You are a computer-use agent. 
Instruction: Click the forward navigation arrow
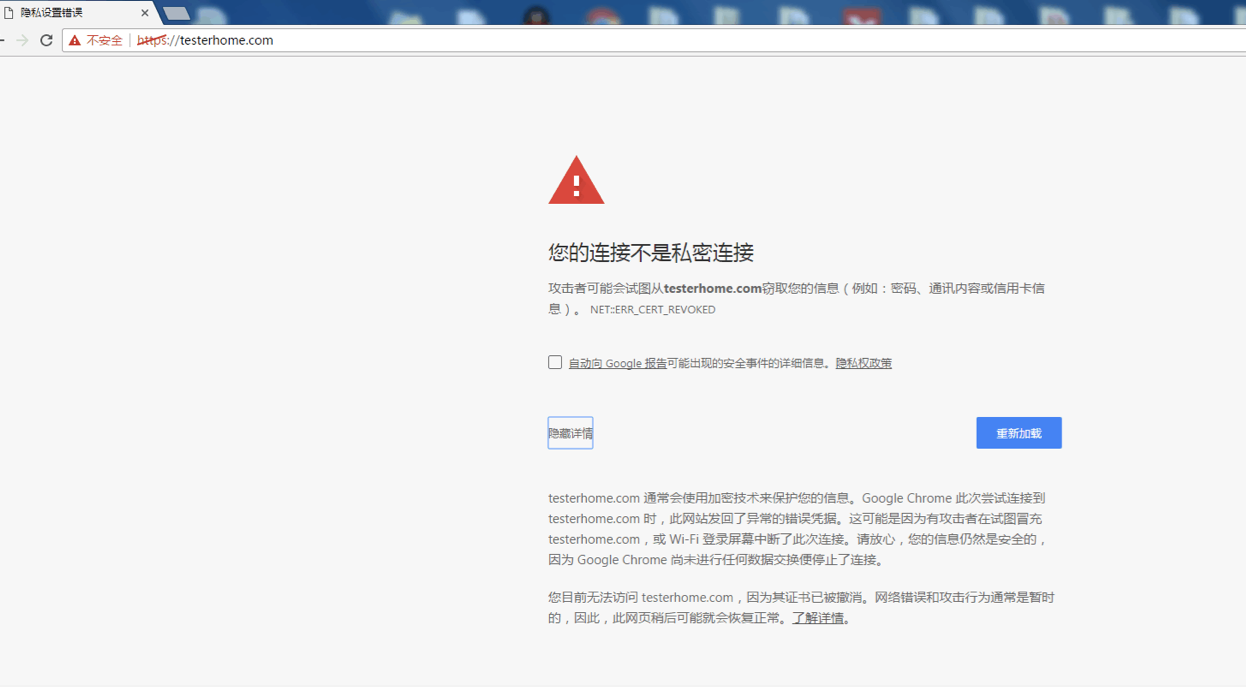[22, 40]
